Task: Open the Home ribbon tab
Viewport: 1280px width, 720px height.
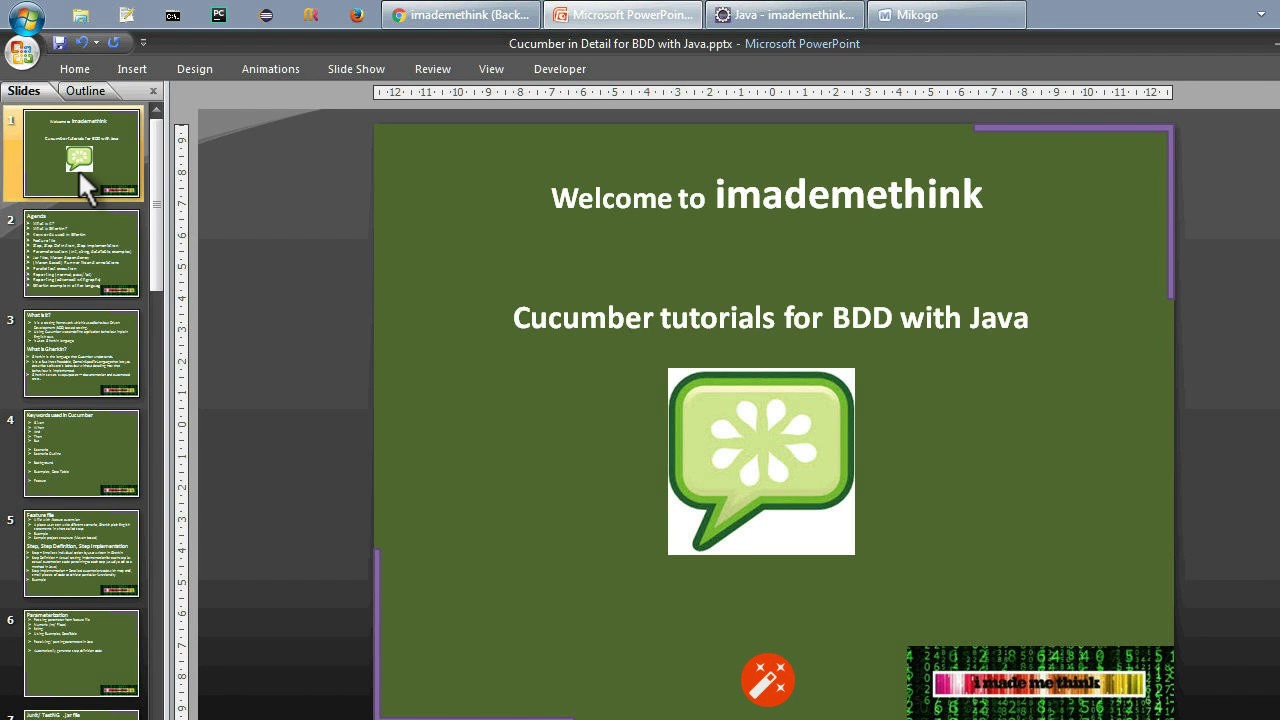Action: 75,69
